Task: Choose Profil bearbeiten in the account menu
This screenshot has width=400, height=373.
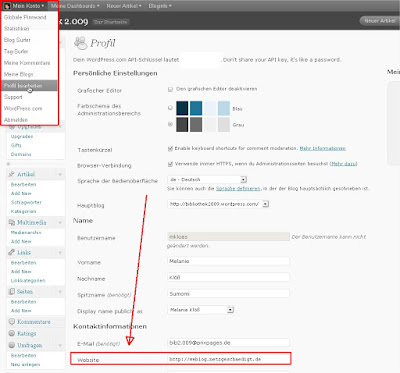Action: [x=29, y=86]
